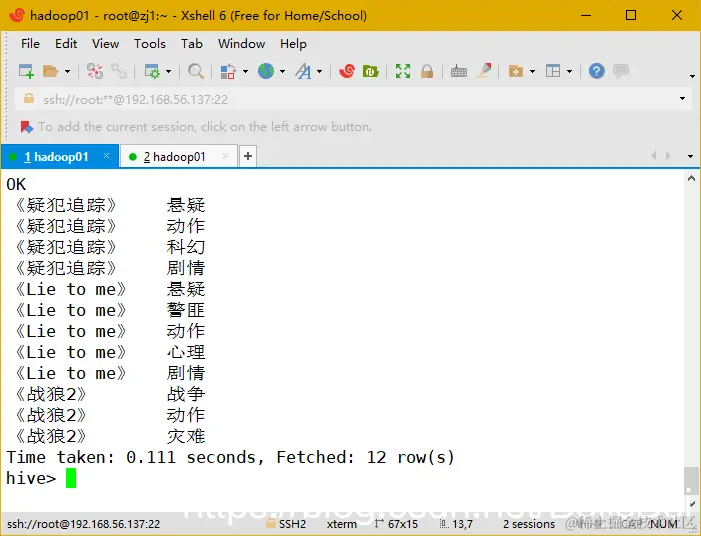Click the terminal scrollbar up arrow
This screenshot has width=701, height=536.
click(x=691, y=178)
